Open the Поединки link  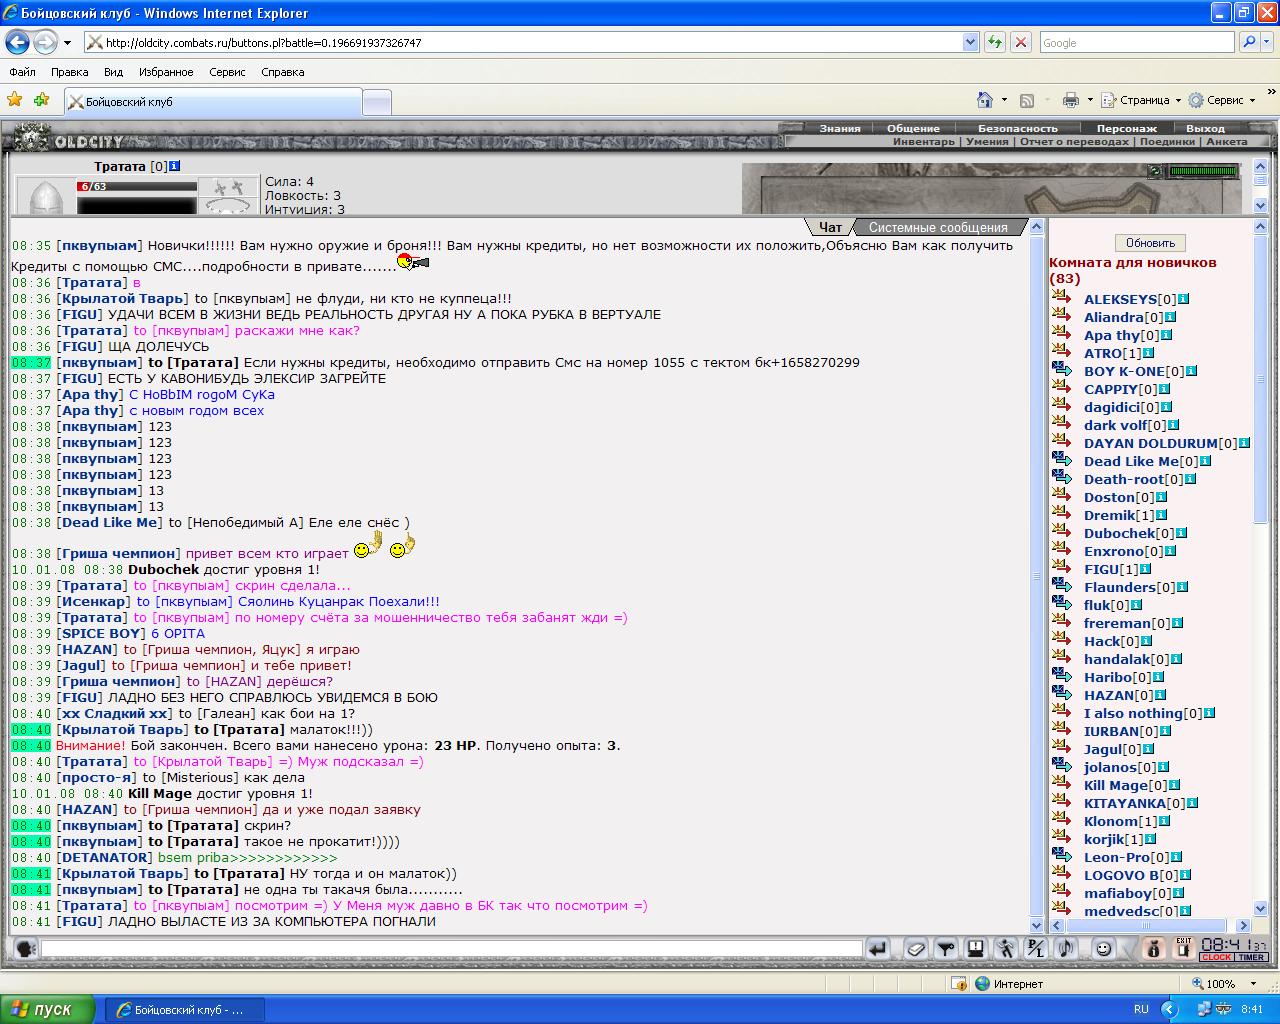(1167, 142)
